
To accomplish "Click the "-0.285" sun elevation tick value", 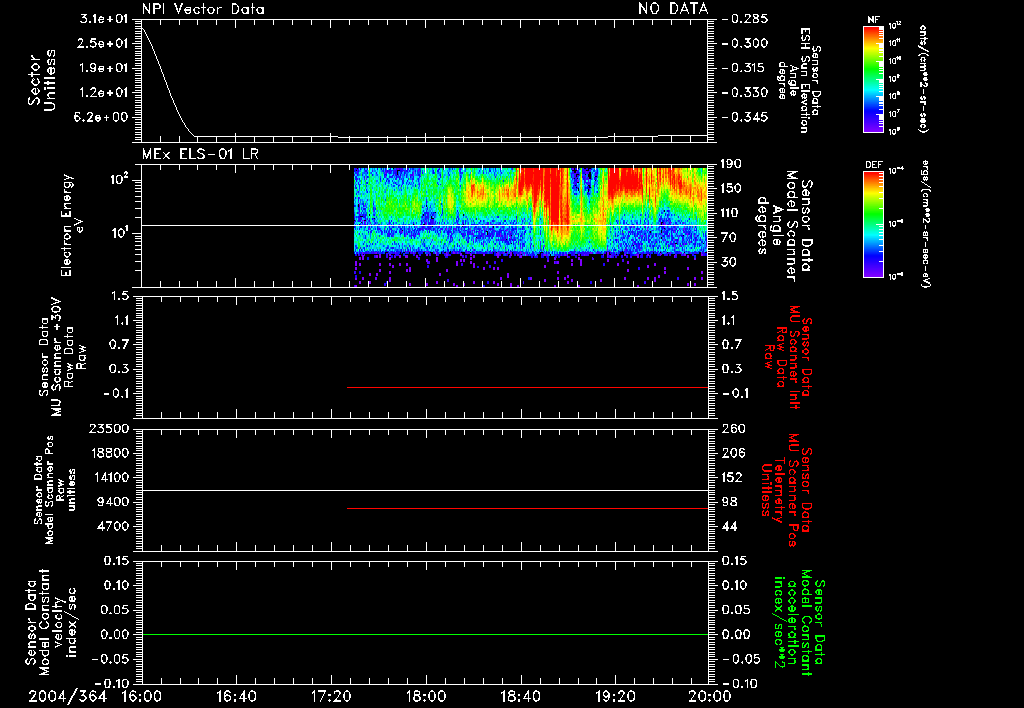I will pos(744,19).
